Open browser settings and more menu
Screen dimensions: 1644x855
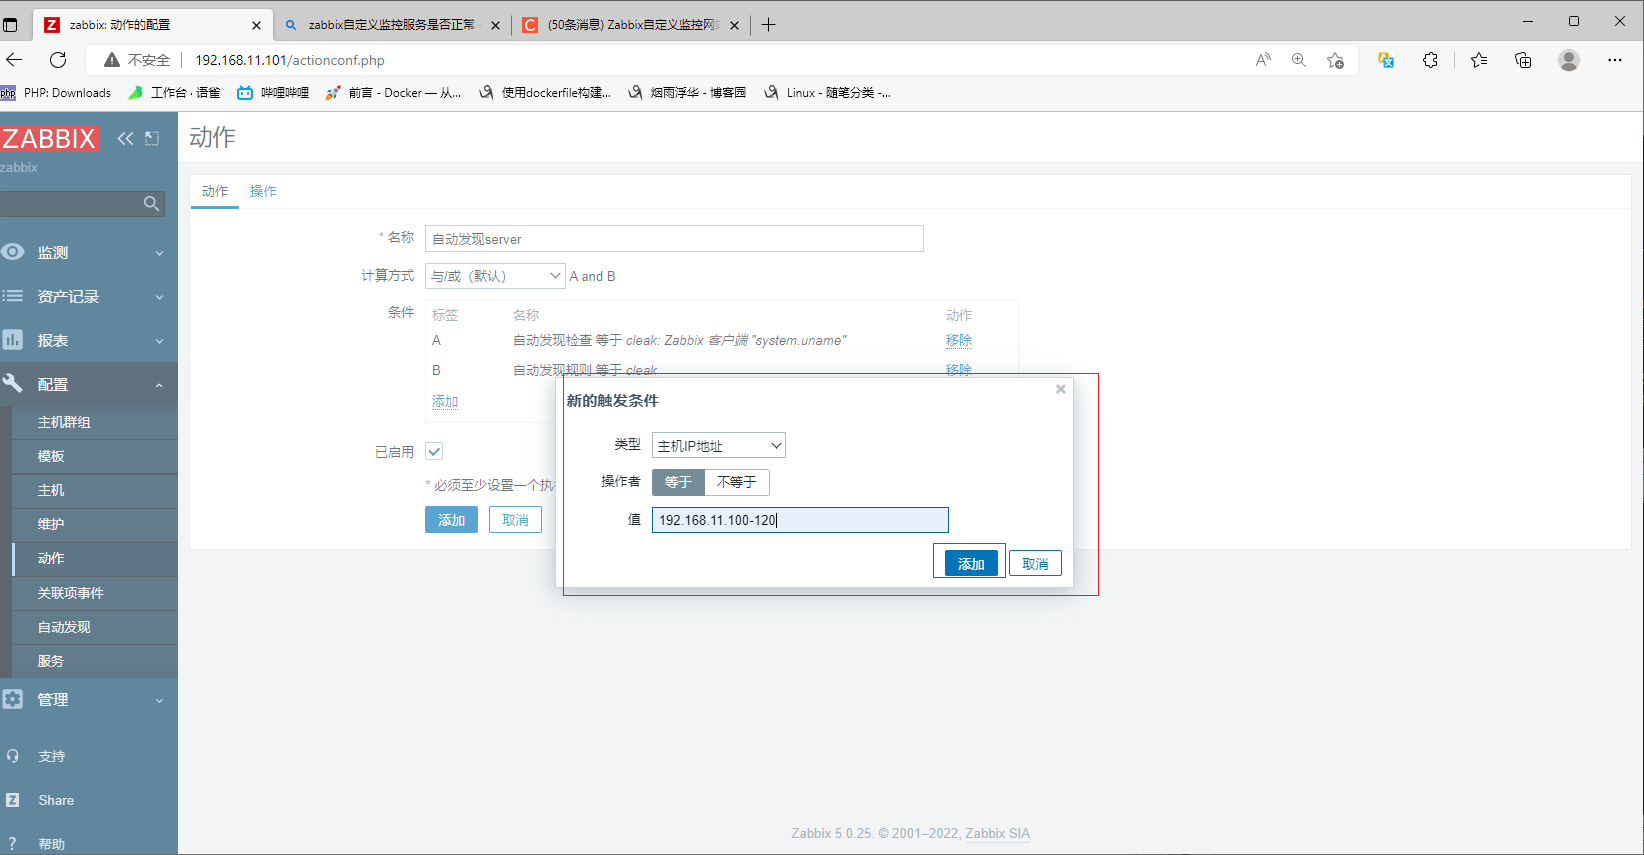(x=1615, y=60)
